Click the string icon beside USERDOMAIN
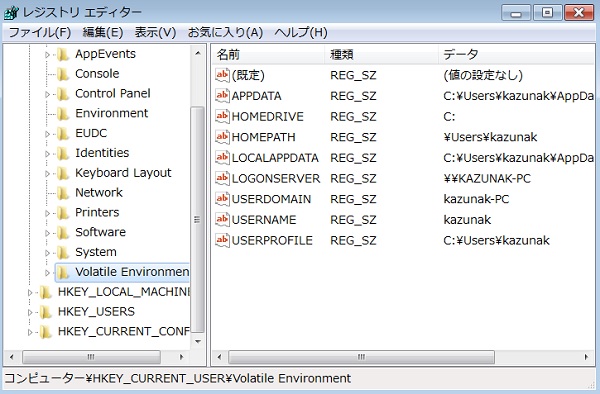The image size is (600, 394). tap(222, 199)
